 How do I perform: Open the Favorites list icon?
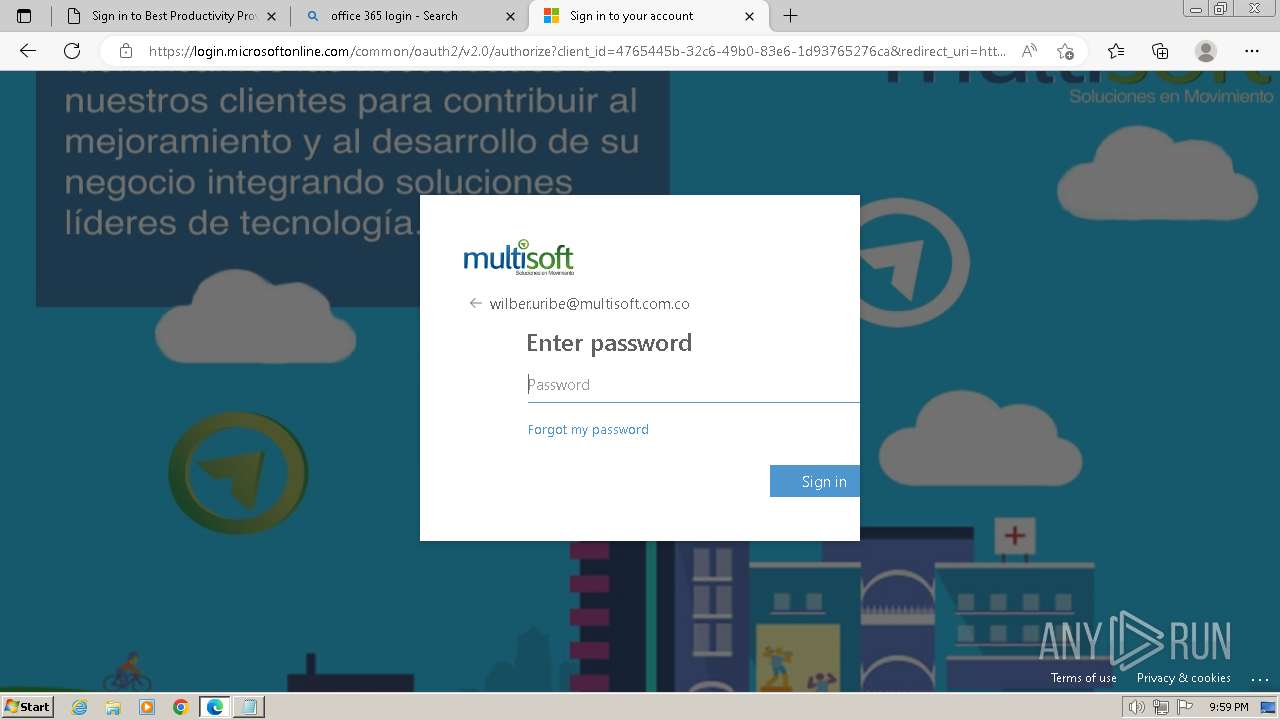(x=1116, y=51)
